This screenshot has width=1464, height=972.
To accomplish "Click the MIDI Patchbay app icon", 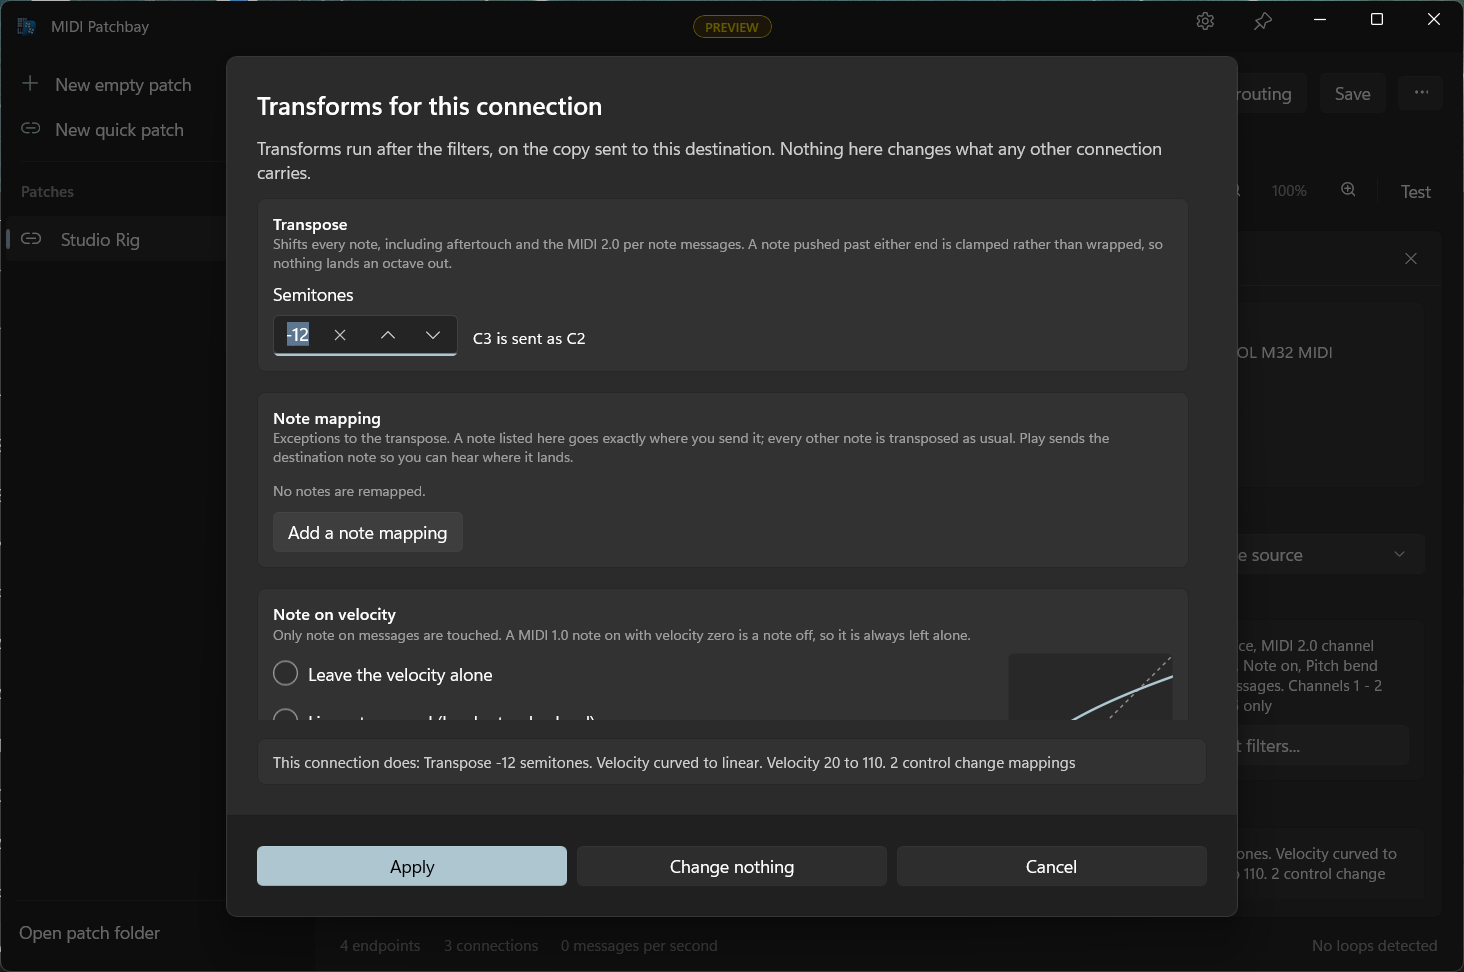I will 27,27.
